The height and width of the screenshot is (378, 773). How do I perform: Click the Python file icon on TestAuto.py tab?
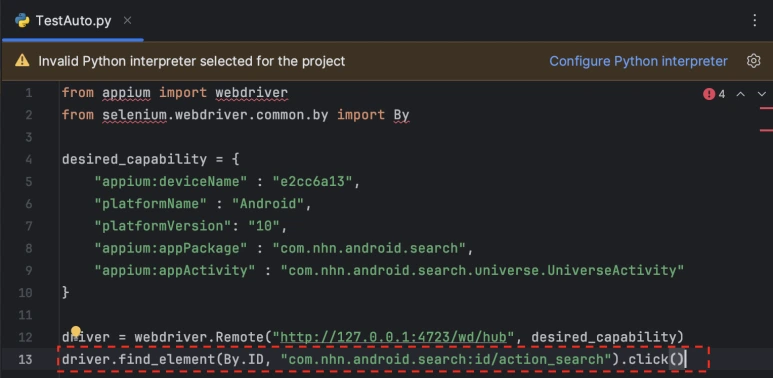(x=22, y=21)
